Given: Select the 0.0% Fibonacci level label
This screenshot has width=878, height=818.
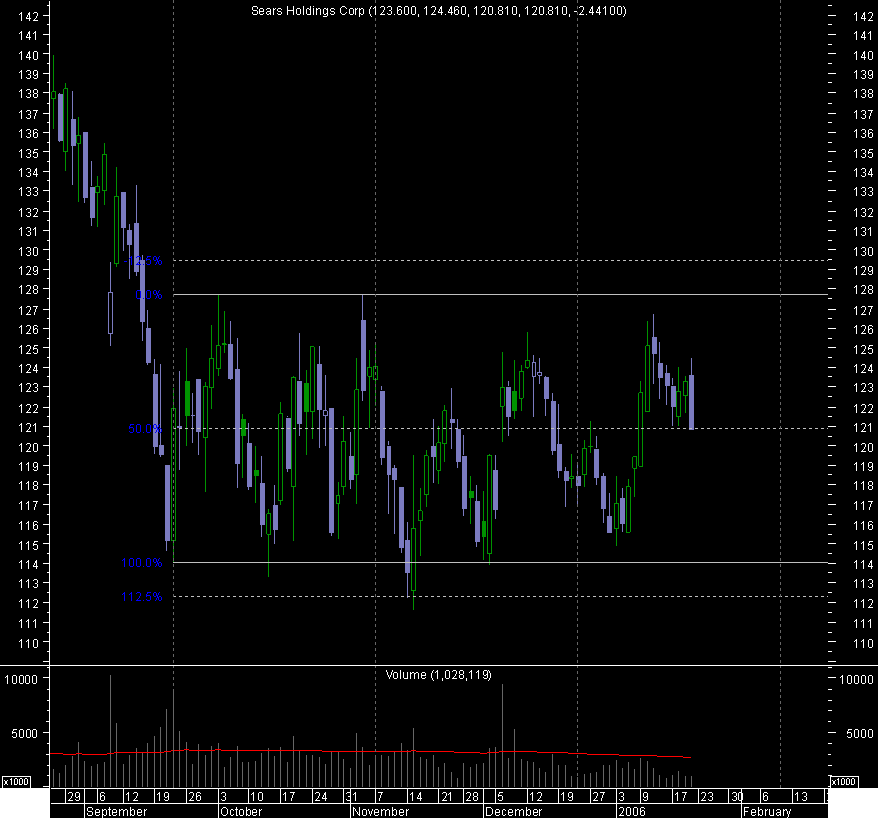Looking at the screenshot, I should pos(149,295).
